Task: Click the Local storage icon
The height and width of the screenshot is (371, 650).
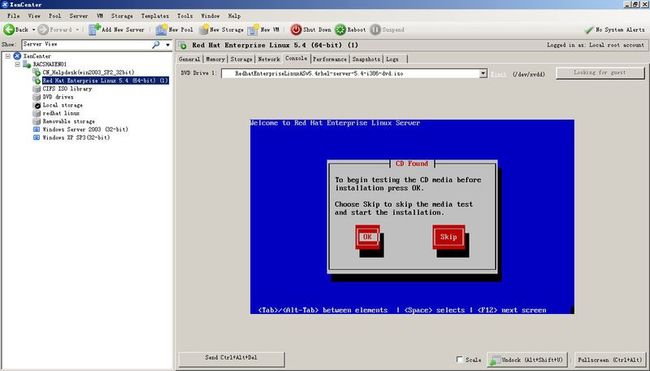Action: tap(36, 105)
